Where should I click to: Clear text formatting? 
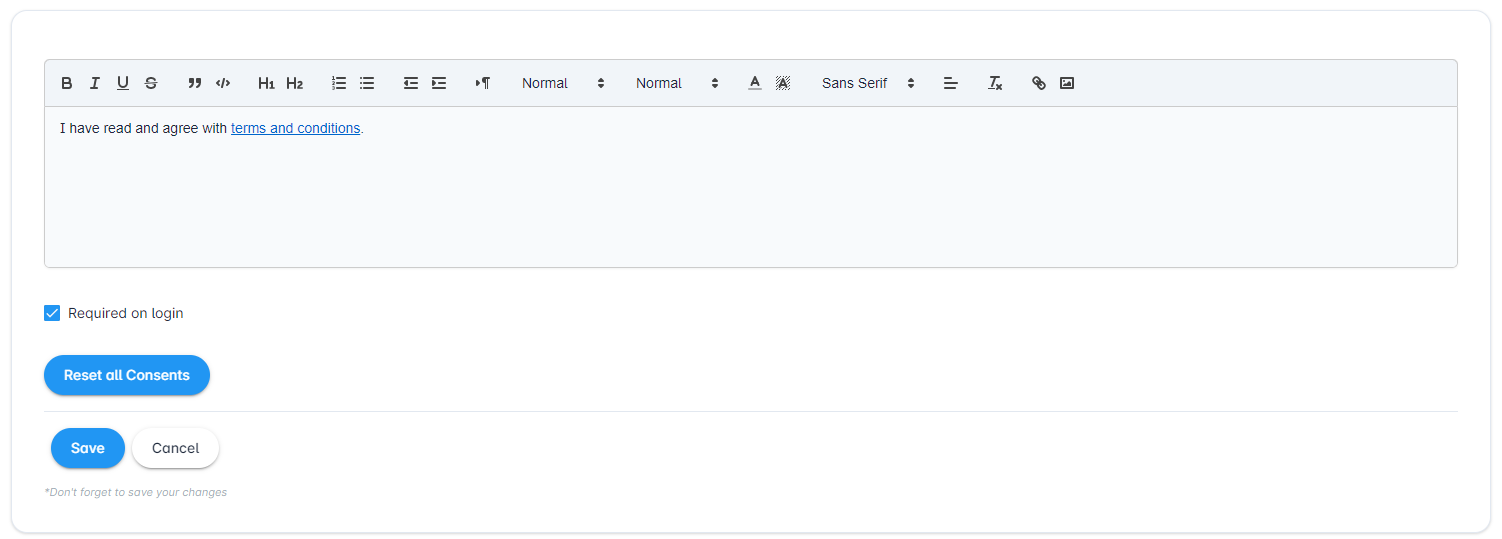[995, 83]
